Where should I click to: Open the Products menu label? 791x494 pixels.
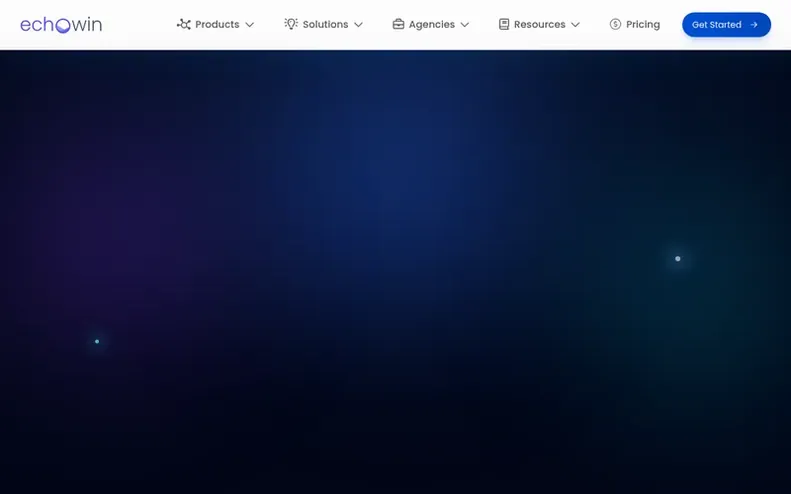(217, 24)
